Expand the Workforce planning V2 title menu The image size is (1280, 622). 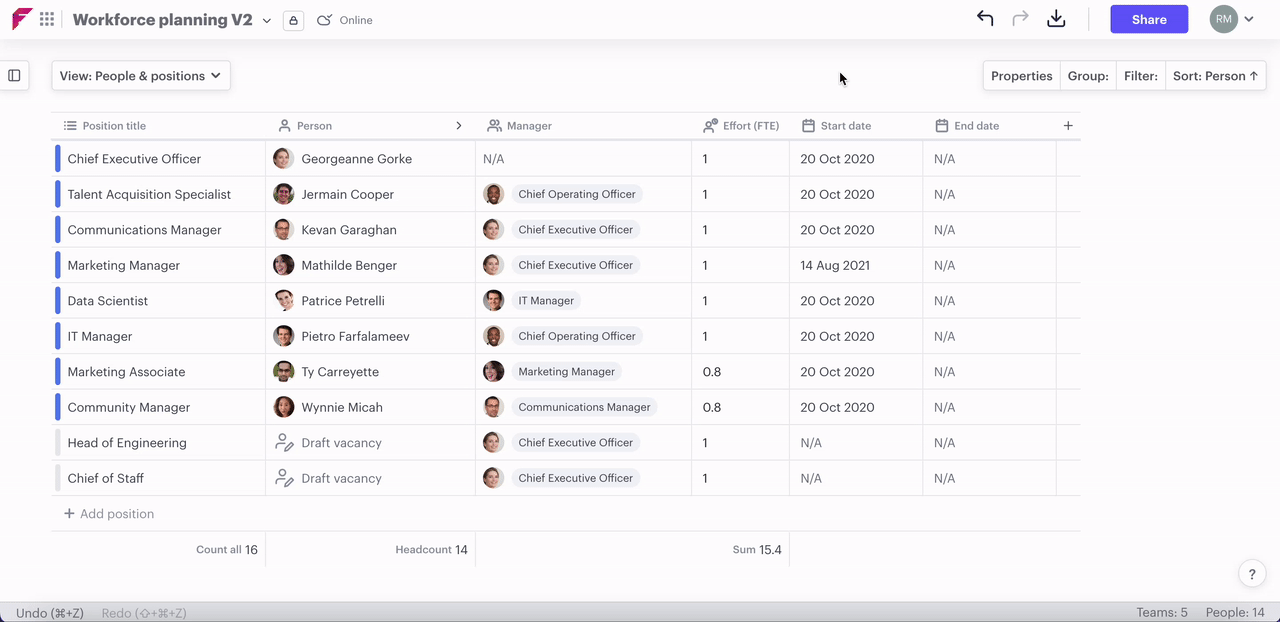point(267,21)
